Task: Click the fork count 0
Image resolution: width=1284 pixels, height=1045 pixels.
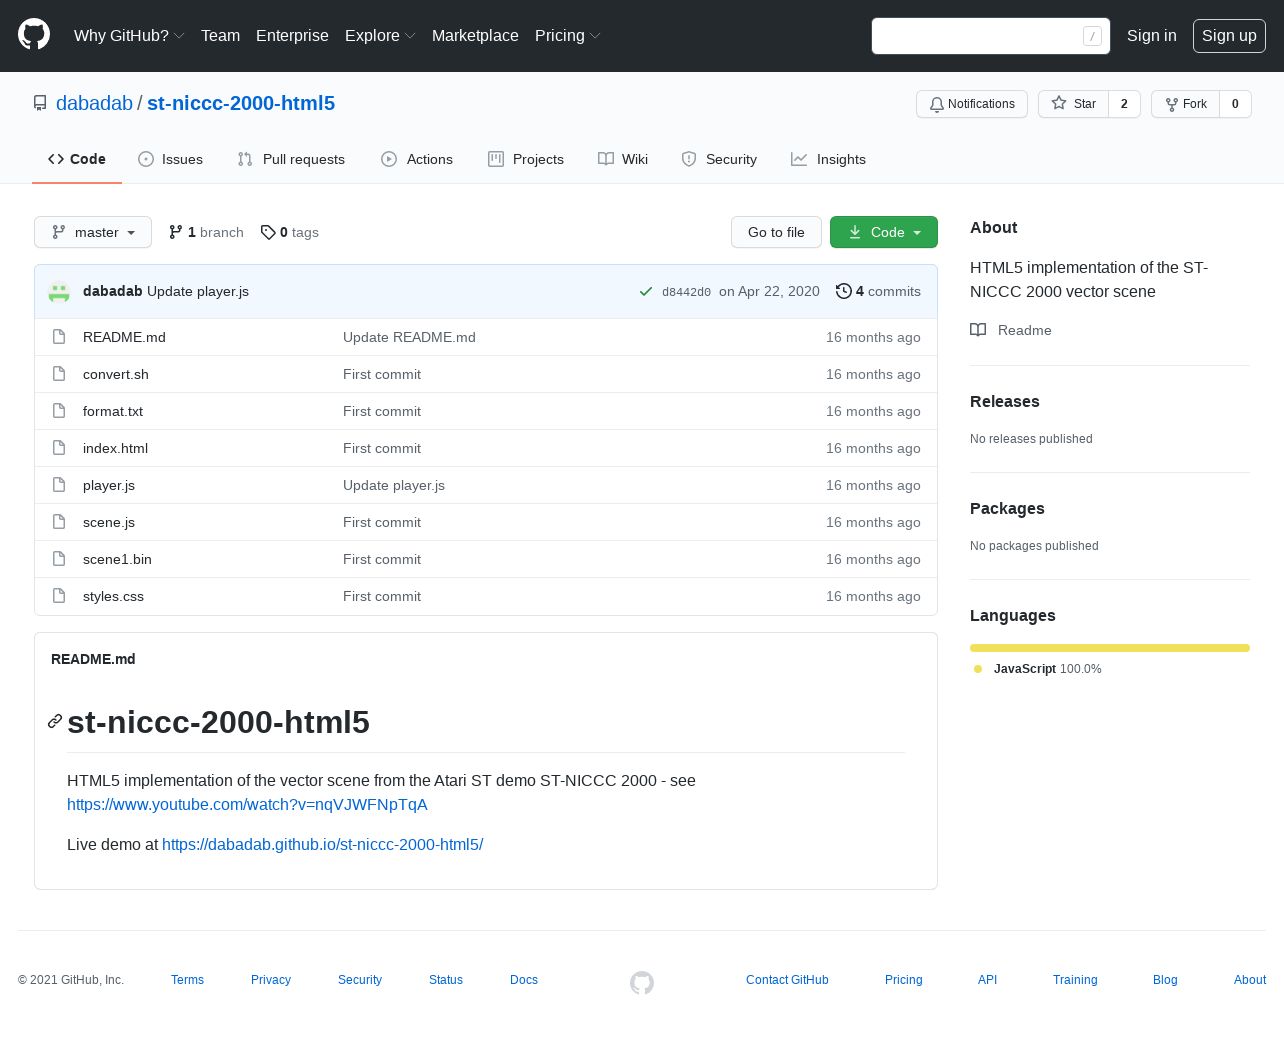Action: click(x=1235, y=104)
